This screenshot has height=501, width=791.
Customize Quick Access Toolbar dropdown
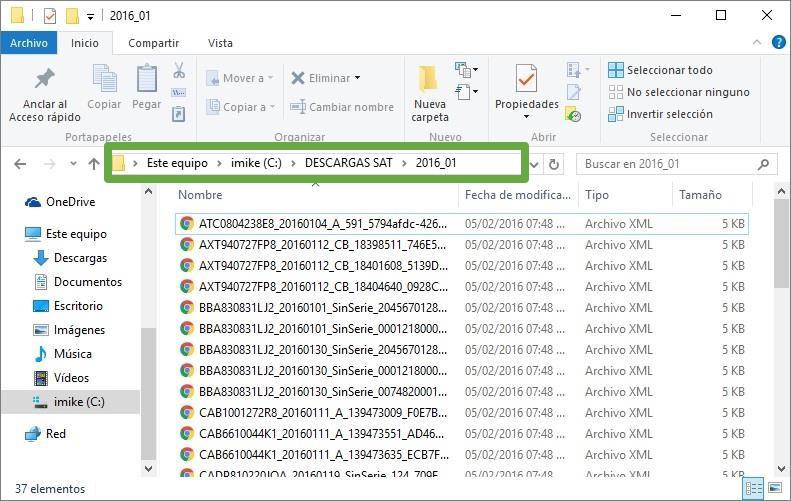[x=90, y=17]
